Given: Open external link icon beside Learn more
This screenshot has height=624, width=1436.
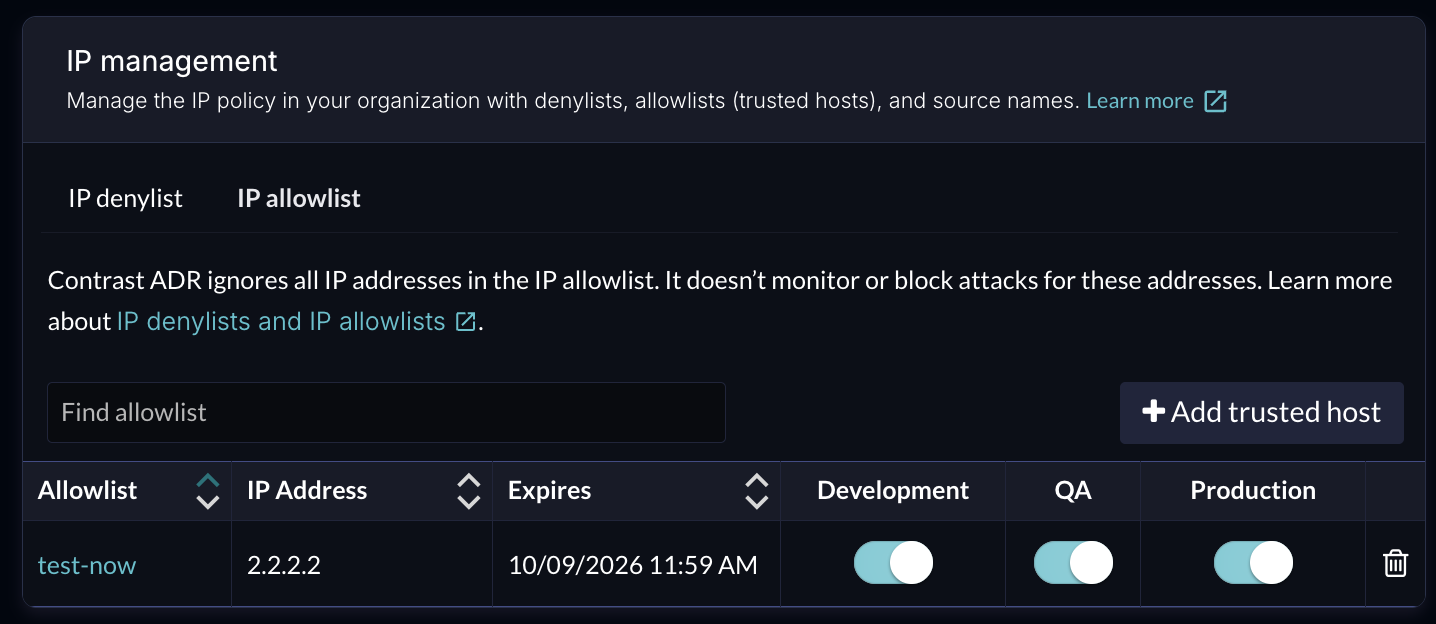Looking at the screenshot, I should (x=1215, y=101).
